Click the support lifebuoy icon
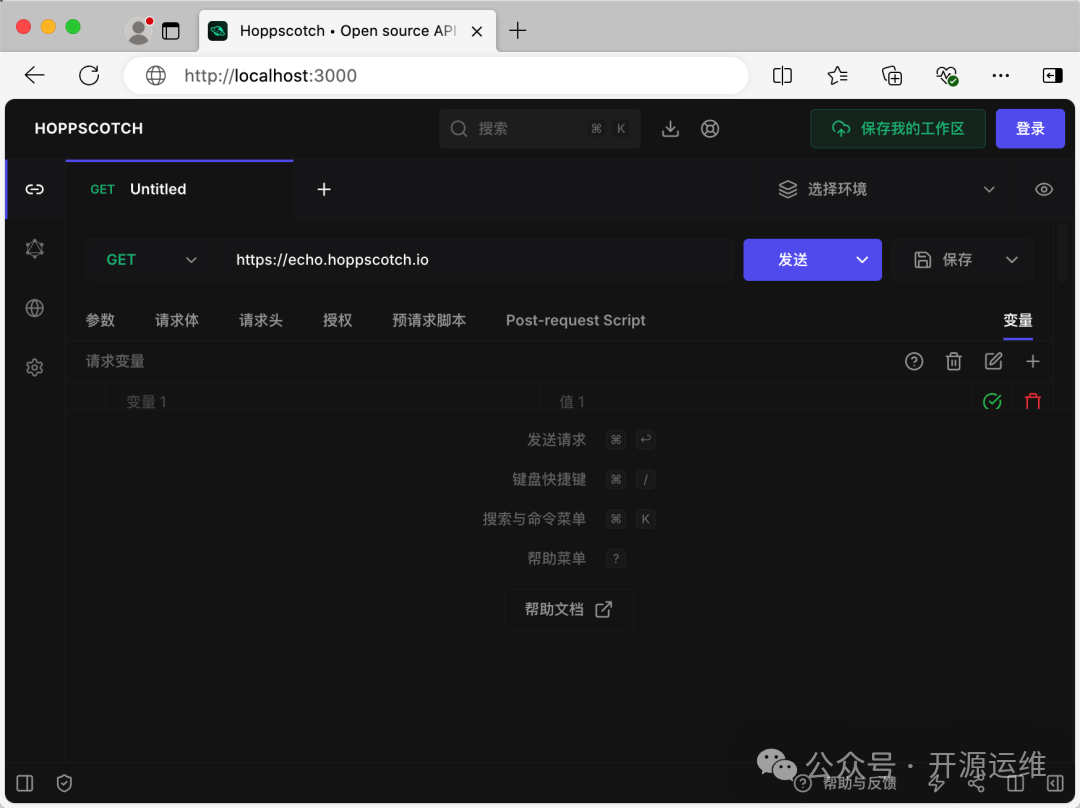The height and width of the screenshot is (808, 1080). pos(710,129)
